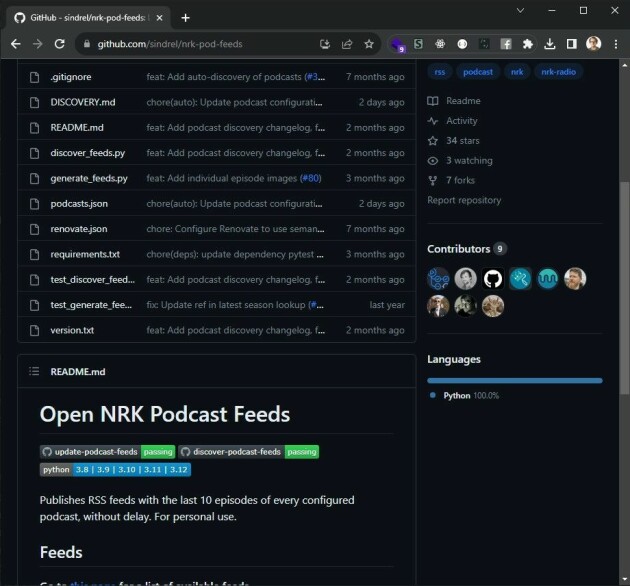Click the scrollbar down arrow
630x586 pixels.
pos(624,579)
